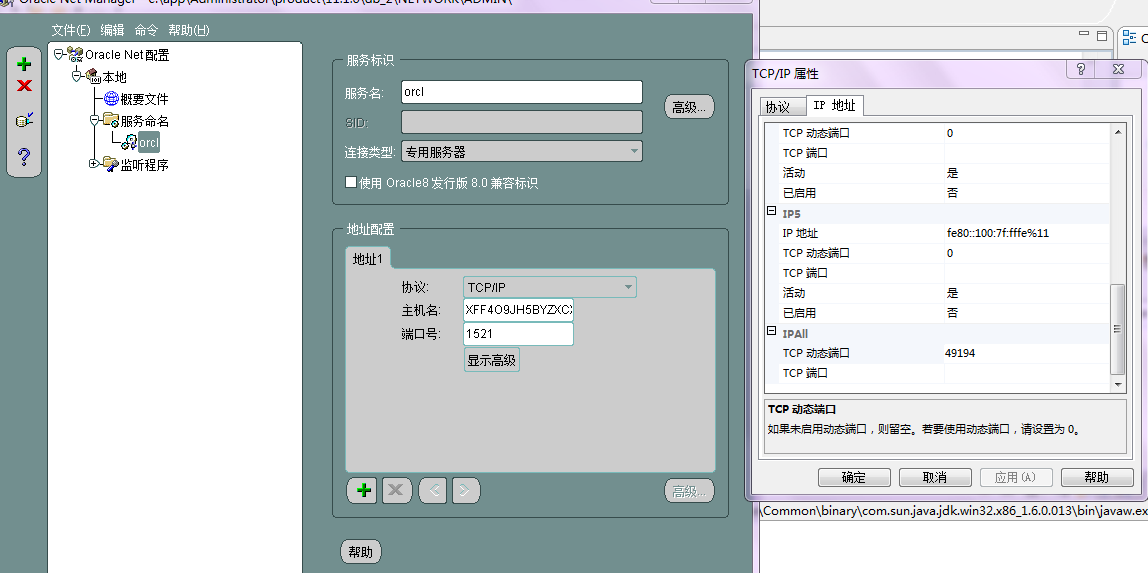Click 确定 in TCP/IP dialog
The image size is (1148, 573).
pos(854,477)
